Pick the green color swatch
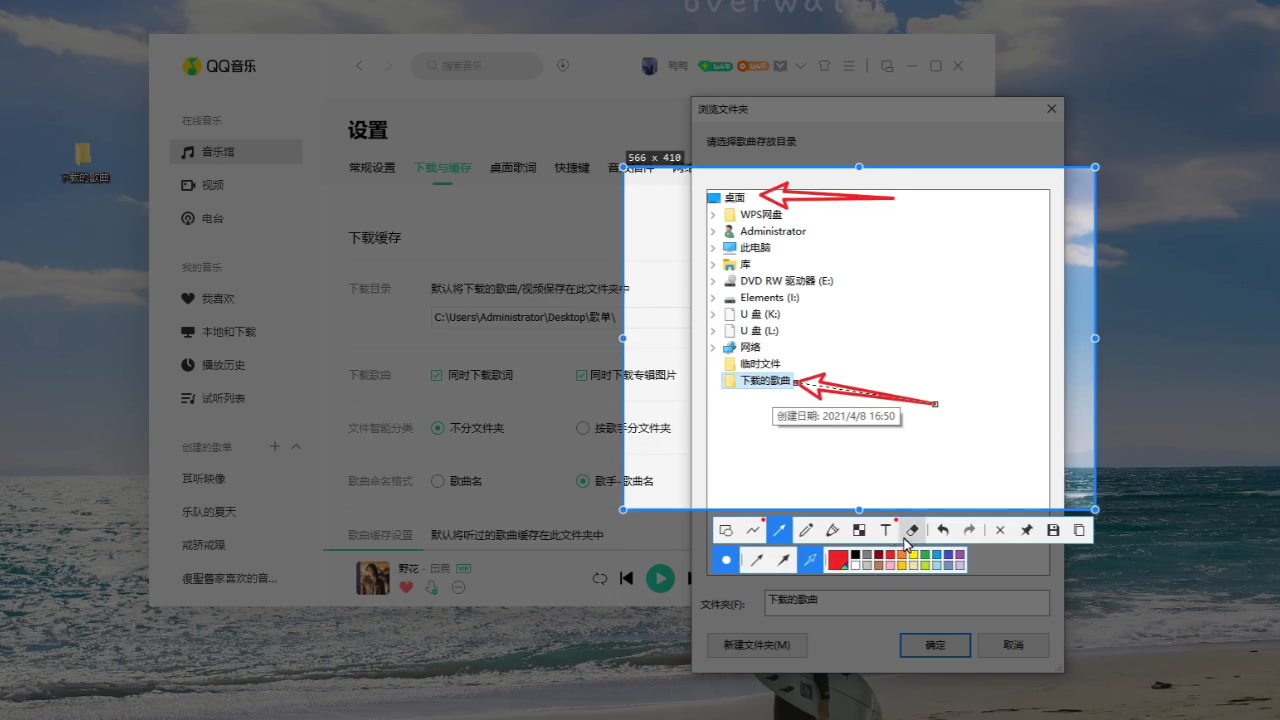This screenshot has height=720, width=1280. [925, 555]
